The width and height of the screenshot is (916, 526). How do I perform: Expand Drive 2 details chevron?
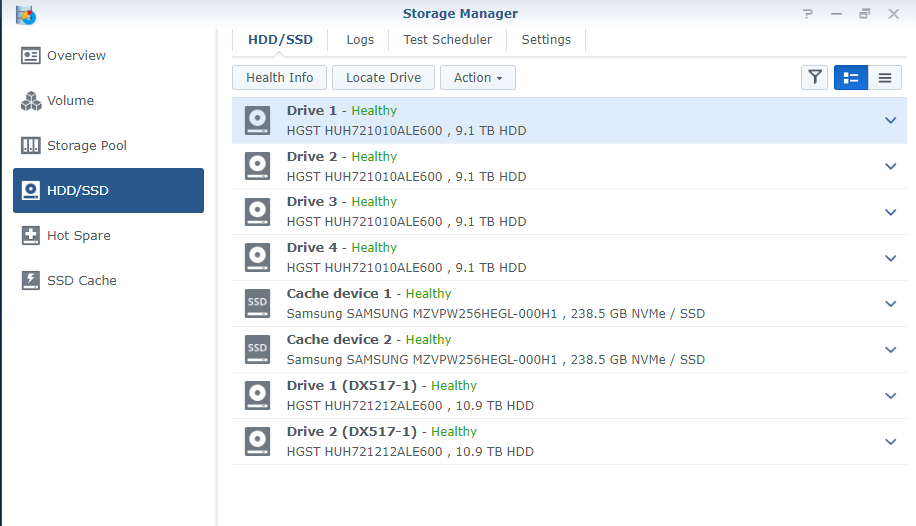[x=890, y=167]
